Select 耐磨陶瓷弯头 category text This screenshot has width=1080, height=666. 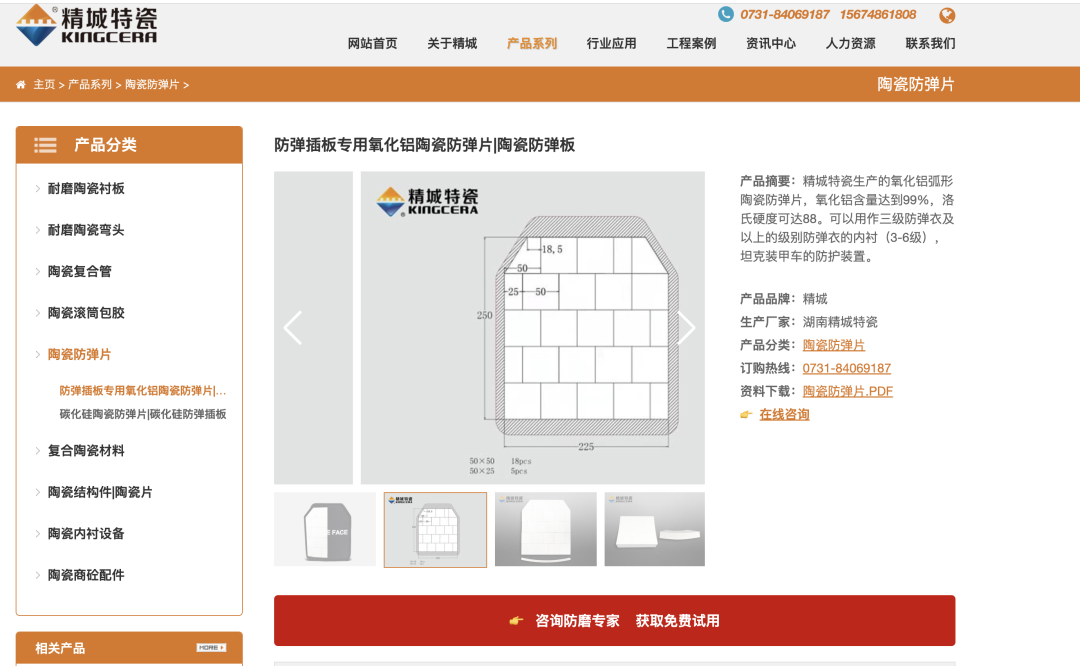click(x=86, y=230)
